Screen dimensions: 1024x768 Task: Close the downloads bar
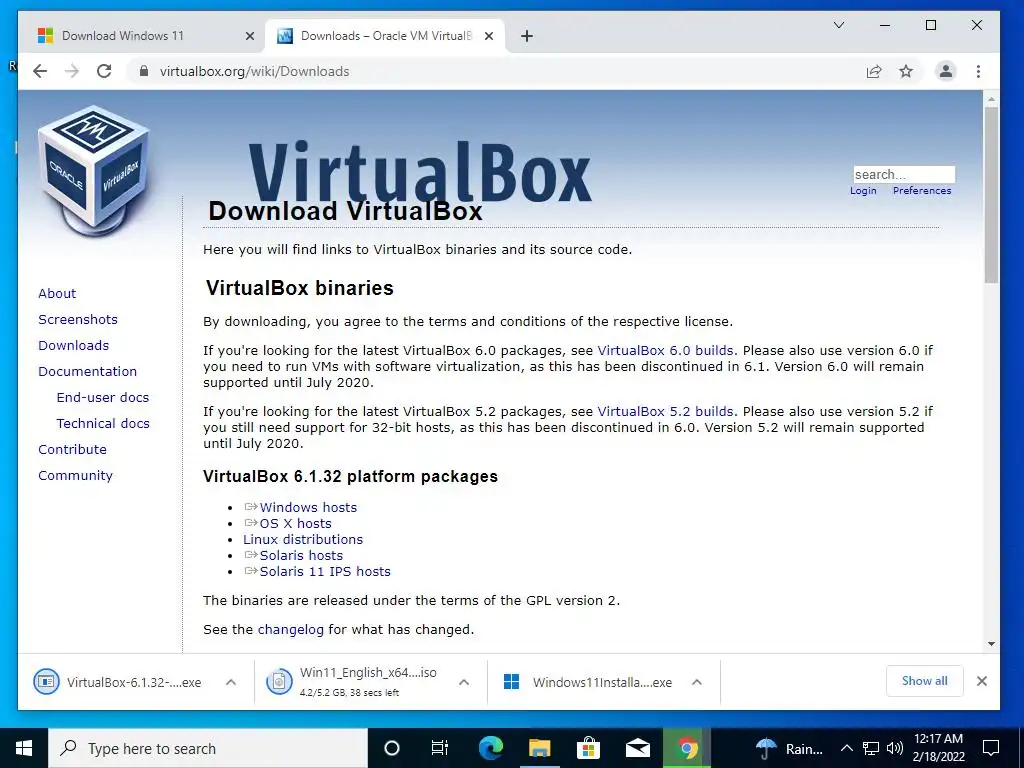982,681
